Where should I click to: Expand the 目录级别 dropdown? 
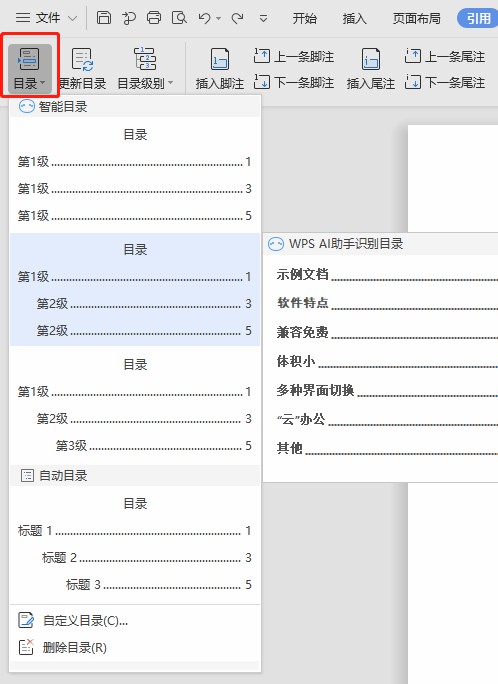[x=145, y=68]
